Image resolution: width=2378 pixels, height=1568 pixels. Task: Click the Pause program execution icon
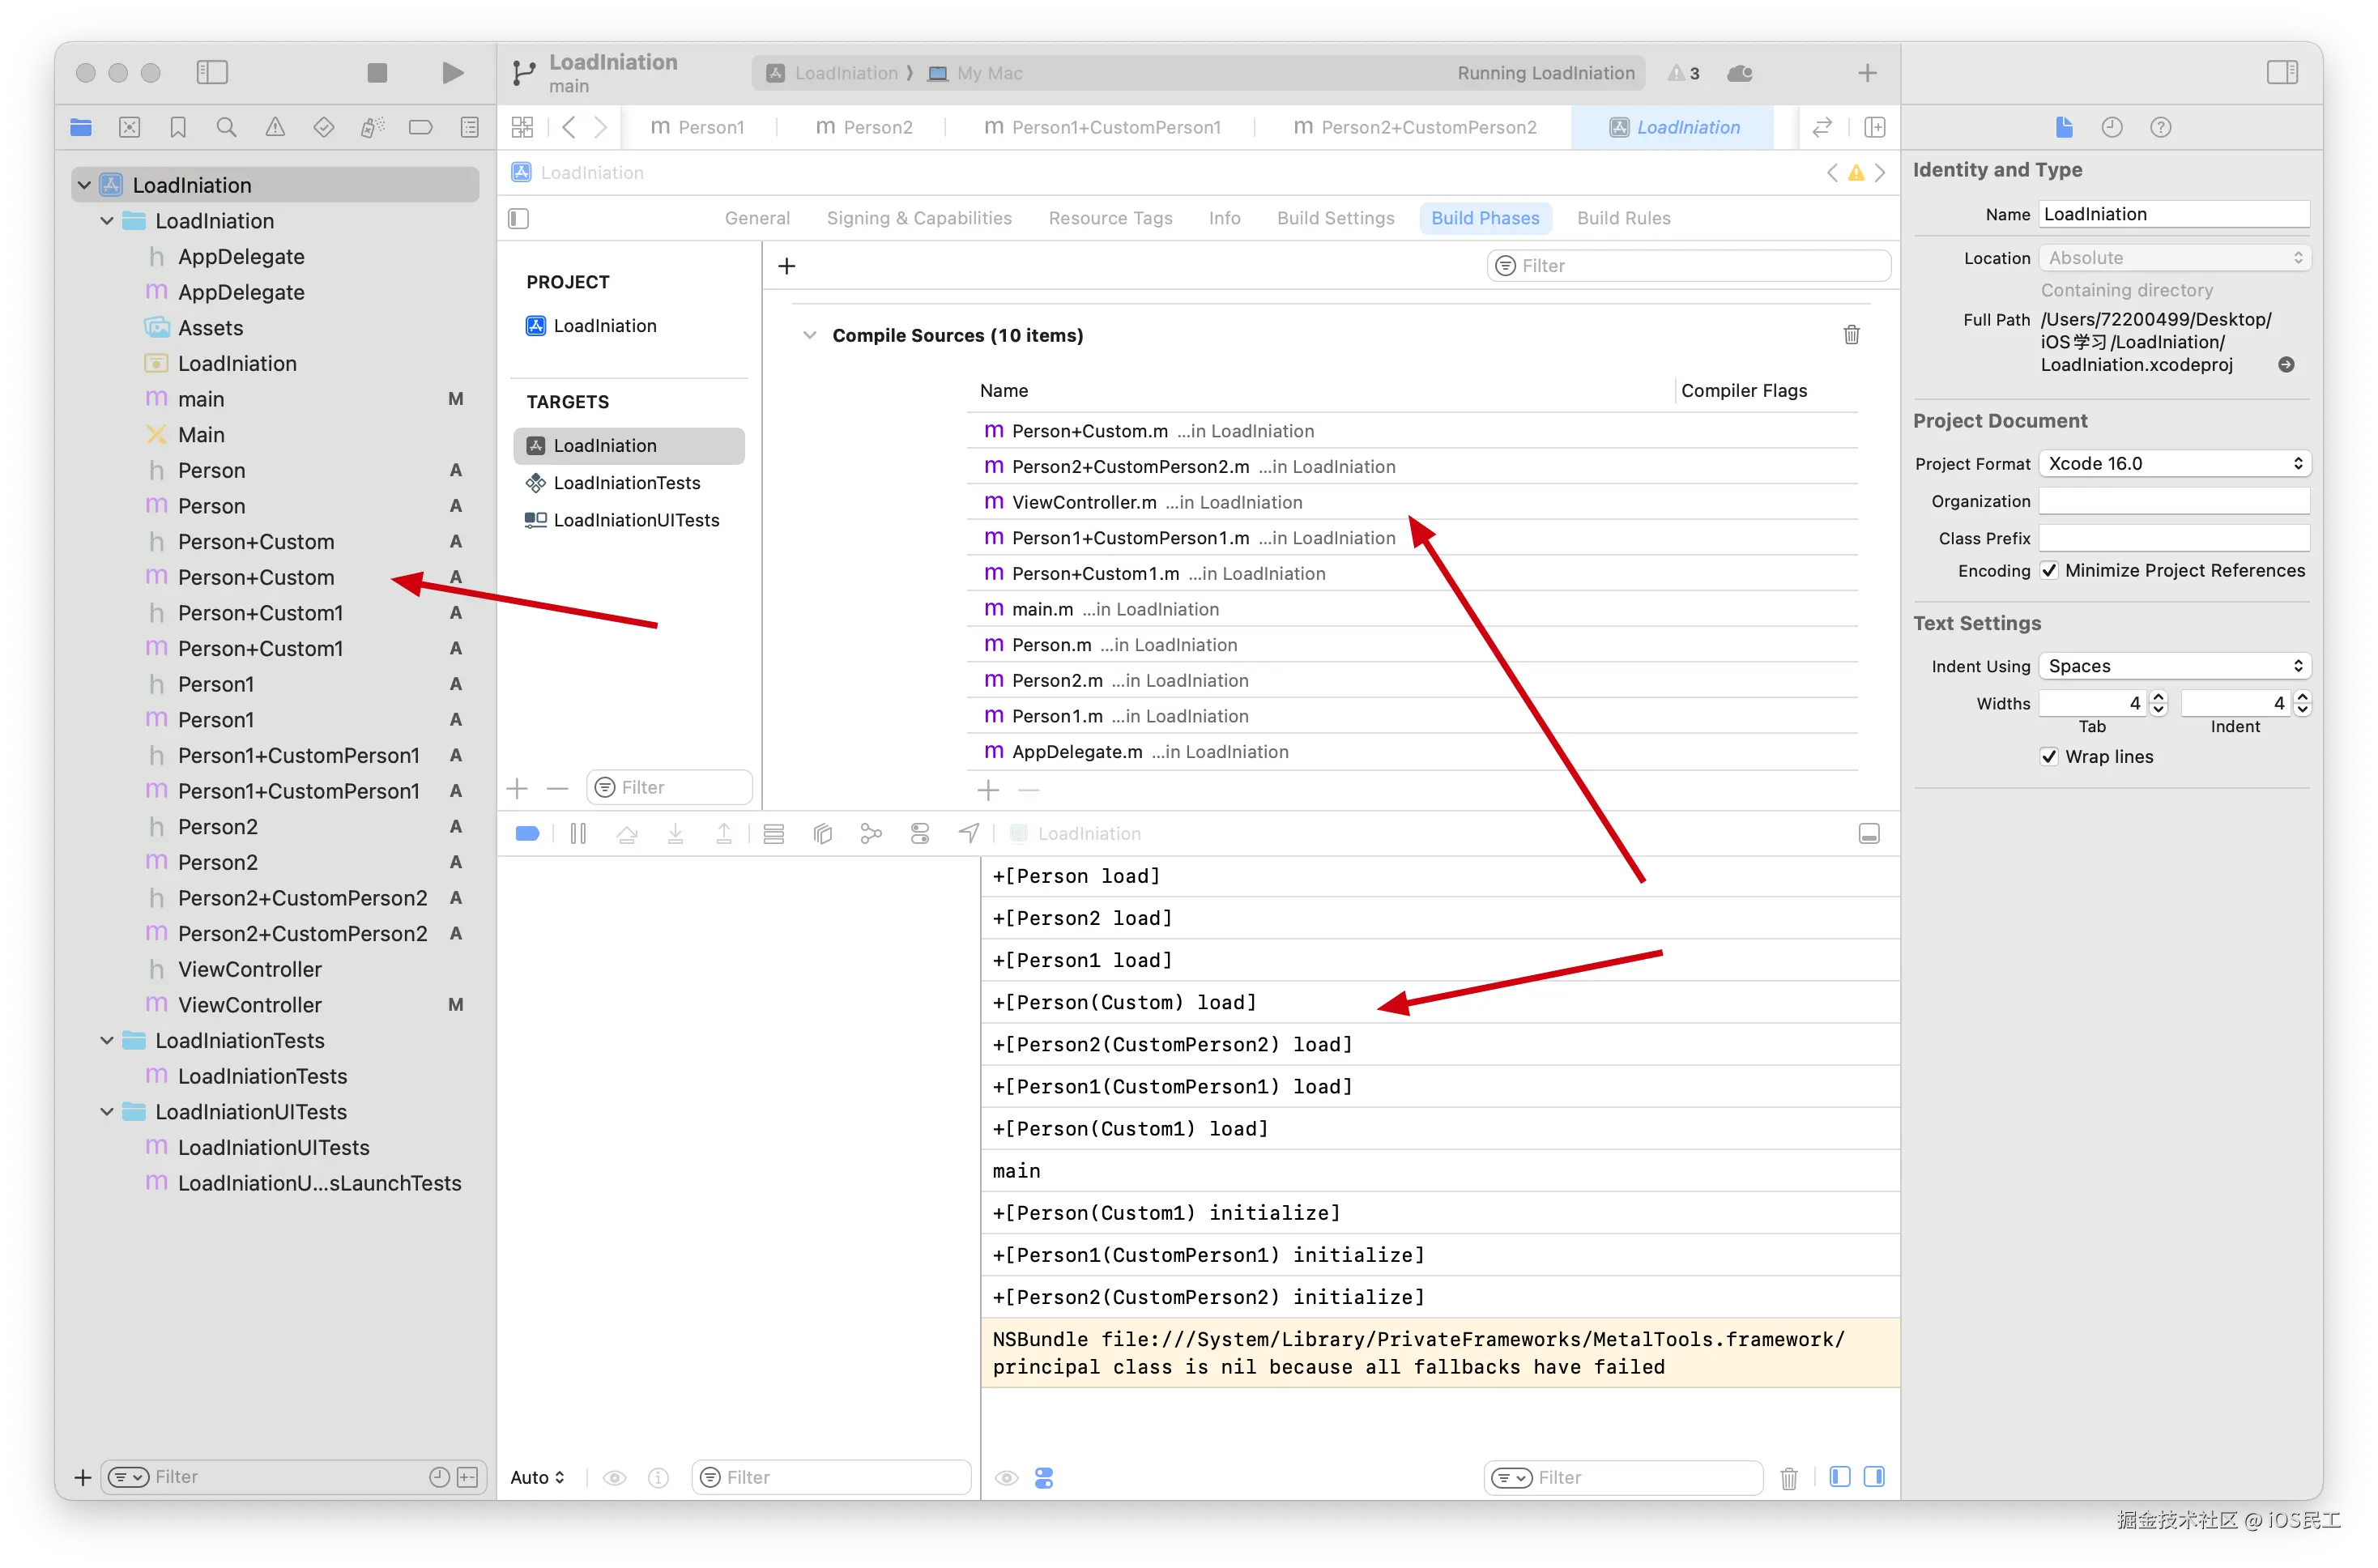click(578, 834)
